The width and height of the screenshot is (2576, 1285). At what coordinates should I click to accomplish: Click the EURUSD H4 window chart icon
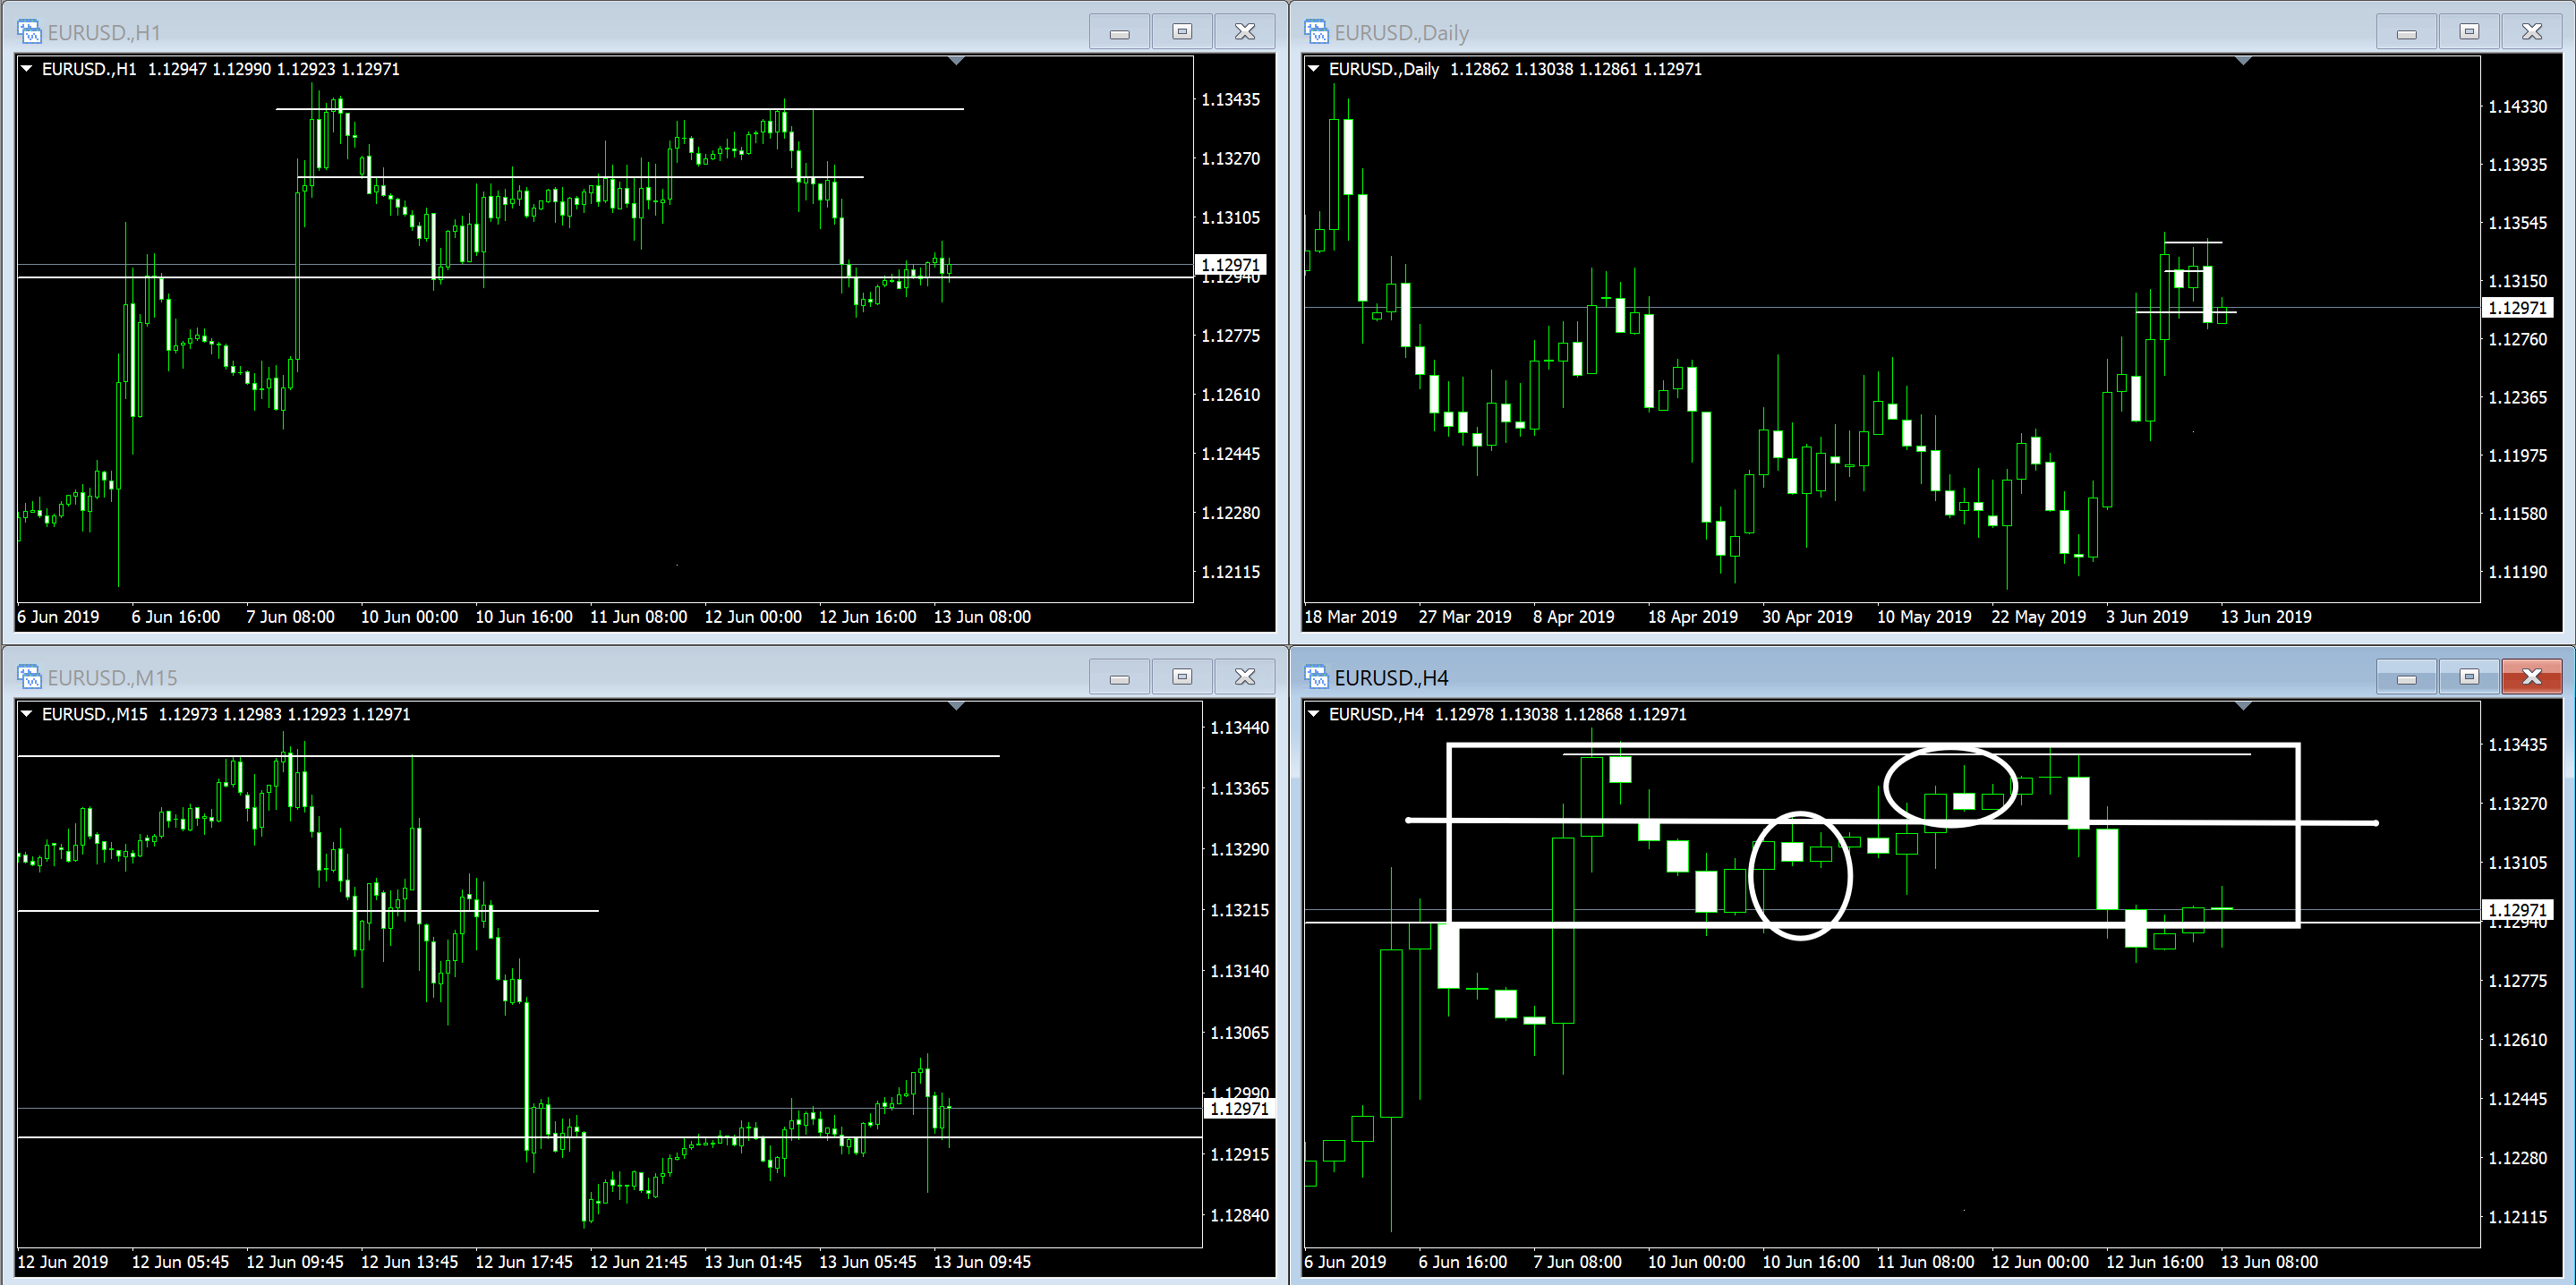(x=1316, y=677)
